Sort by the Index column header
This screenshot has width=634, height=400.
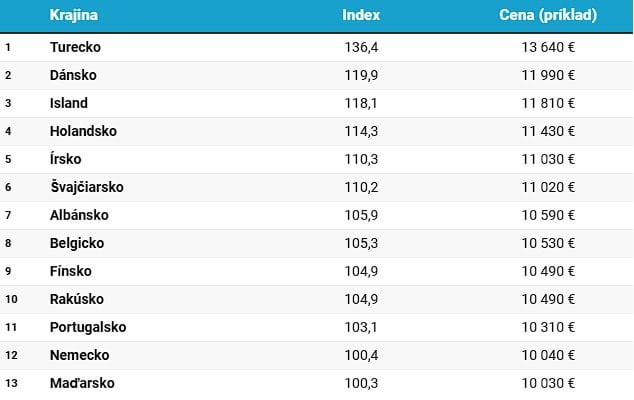coord(361,16)
